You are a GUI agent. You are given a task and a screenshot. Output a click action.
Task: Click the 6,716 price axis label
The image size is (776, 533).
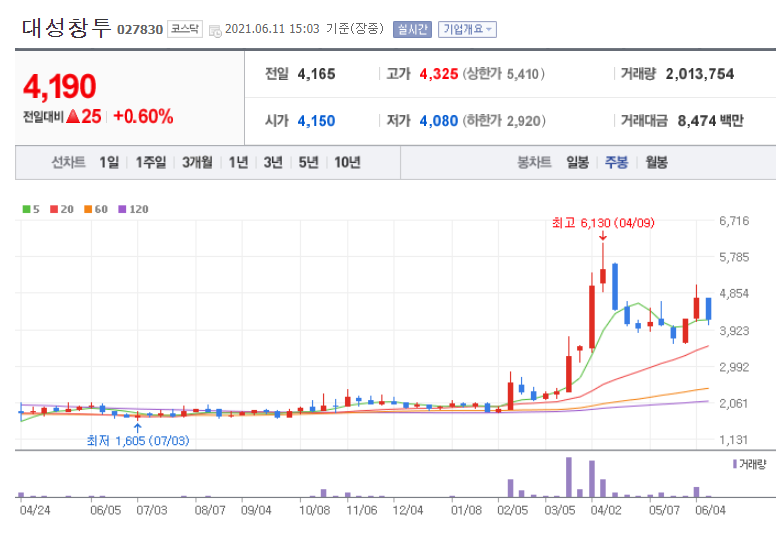pyautogui.click(x=734, y=221)
